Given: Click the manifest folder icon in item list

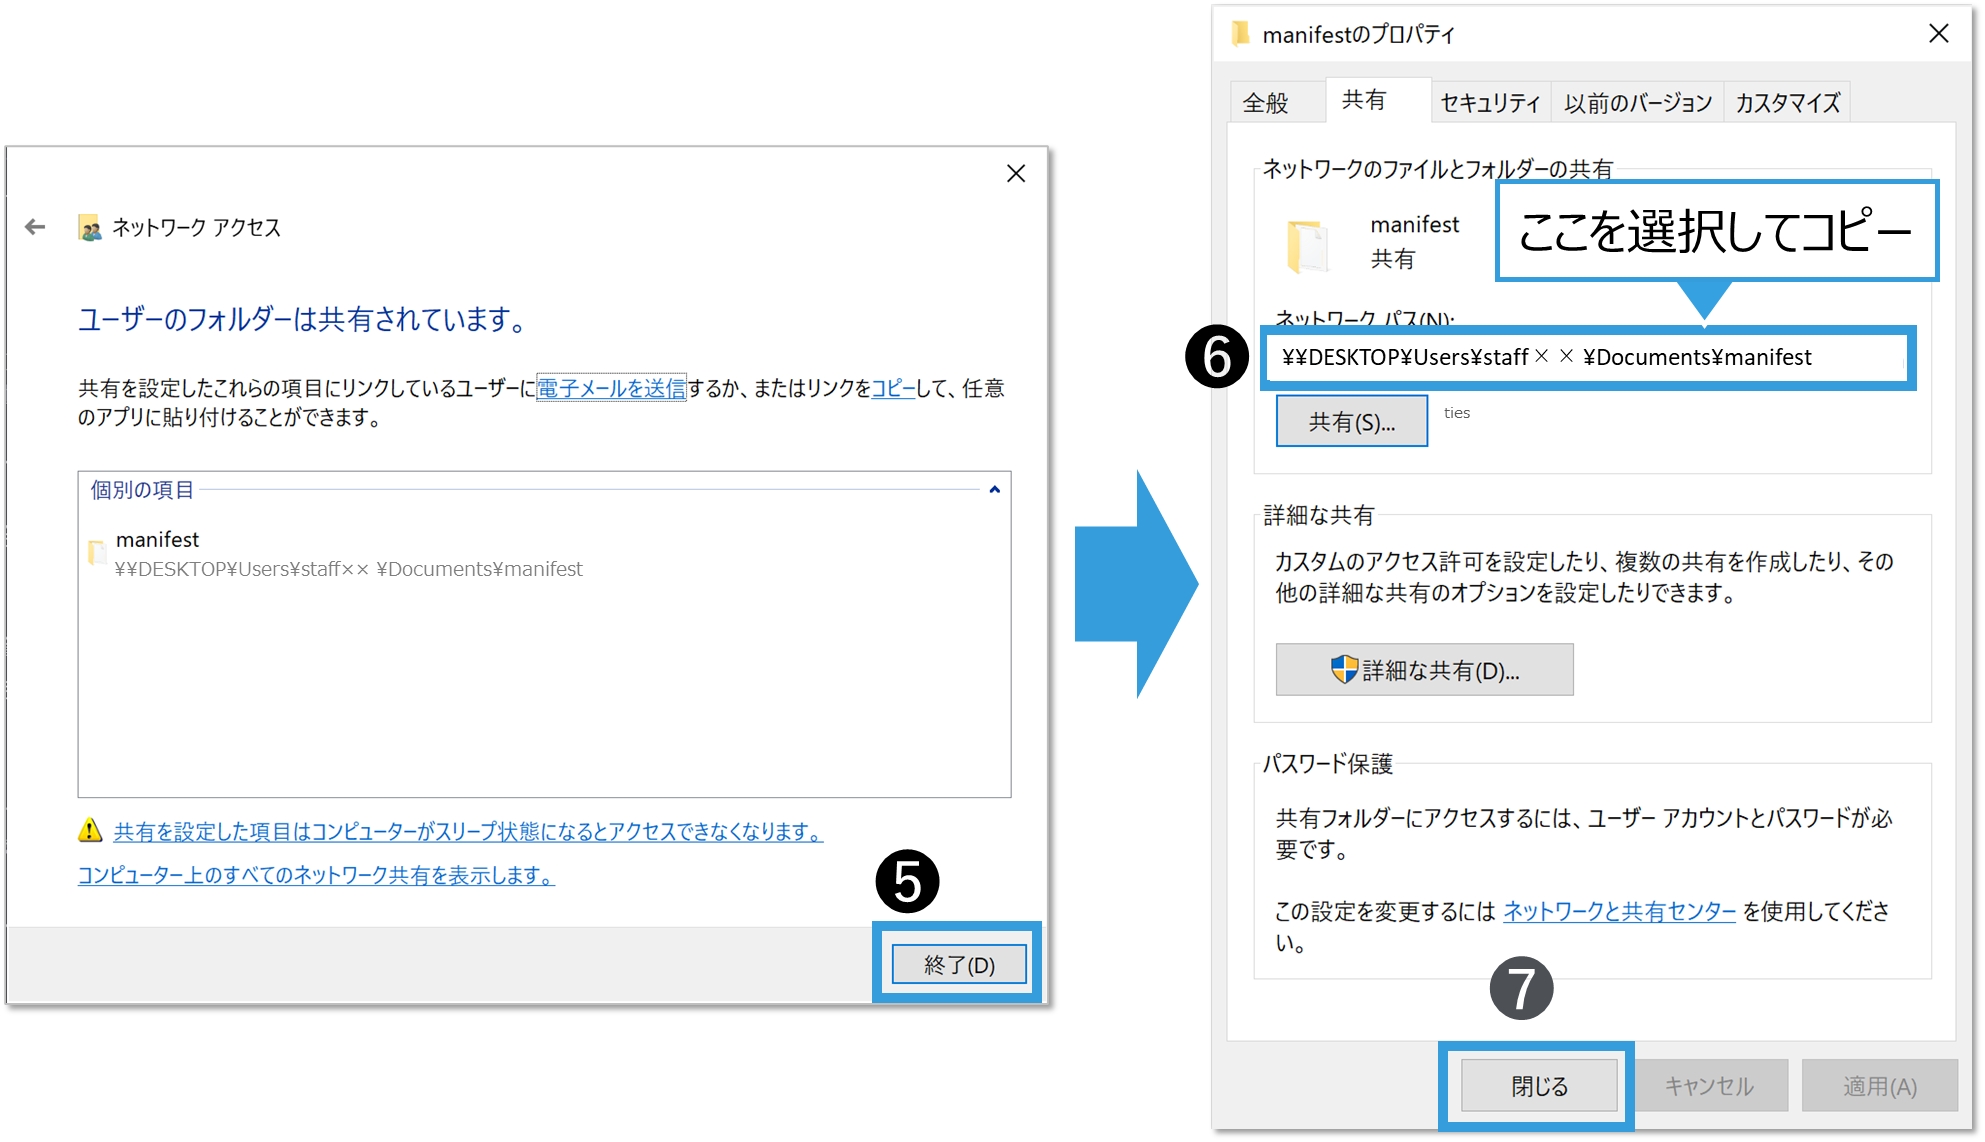Looking at the screenshot, I should (x=97, y=553).
